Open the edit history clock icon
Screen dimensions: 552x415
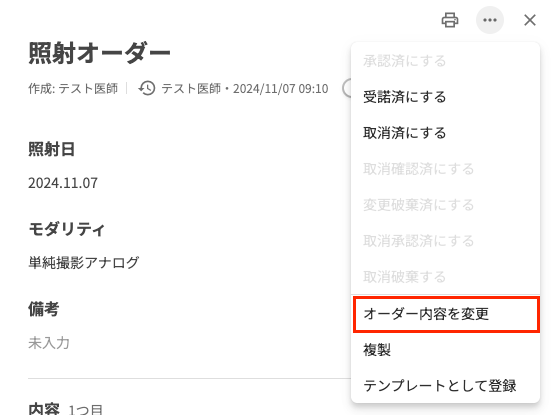pos(147,88)
